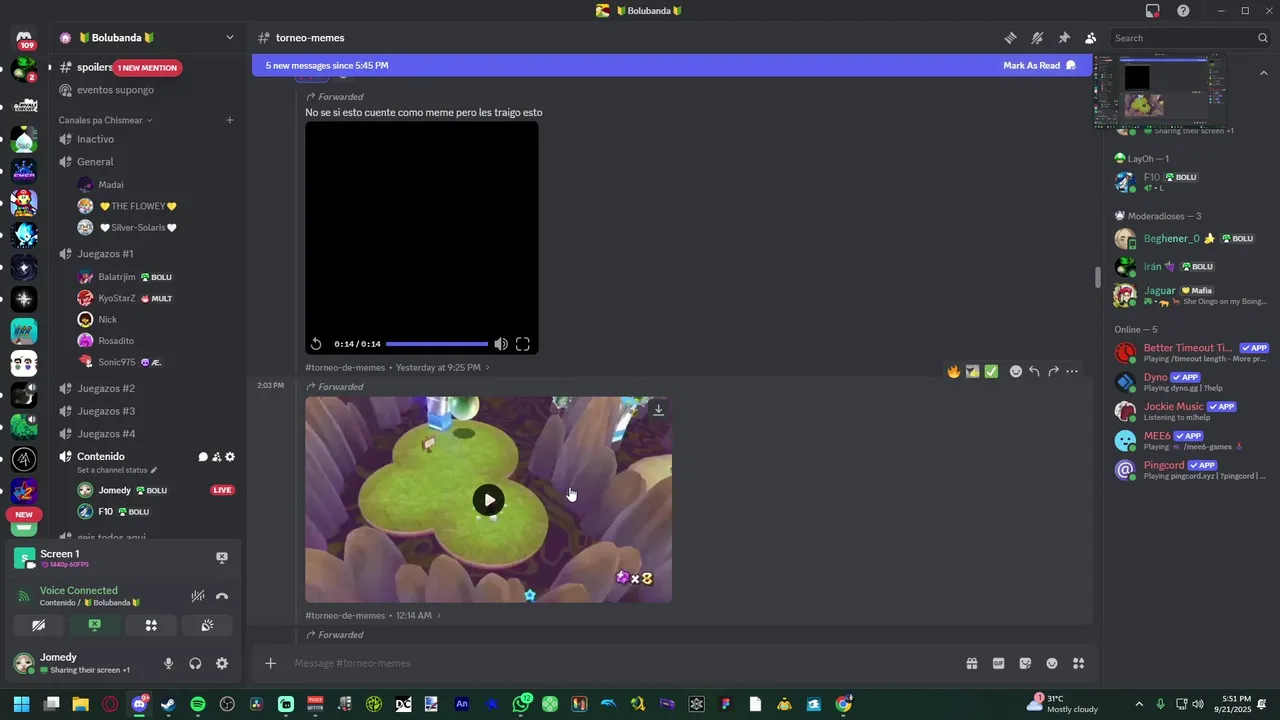The image size is (1280, 720).
Task: Add fire emoji reaction
Action: (954, 371)
